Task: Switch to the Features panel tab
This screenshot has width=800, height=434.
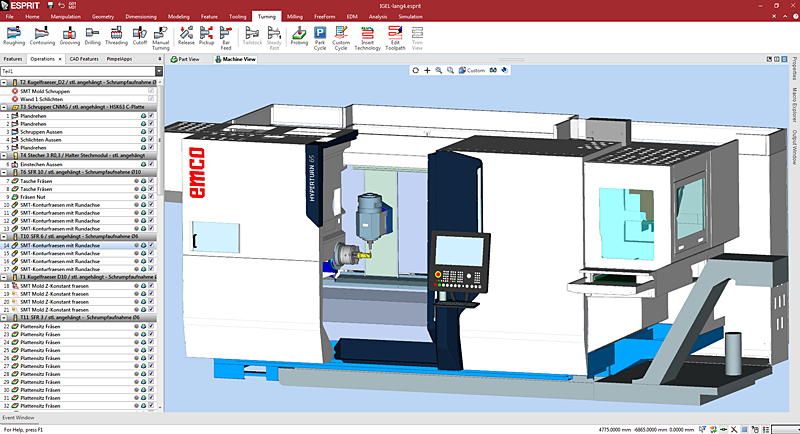Action: [x=13, y=59]
